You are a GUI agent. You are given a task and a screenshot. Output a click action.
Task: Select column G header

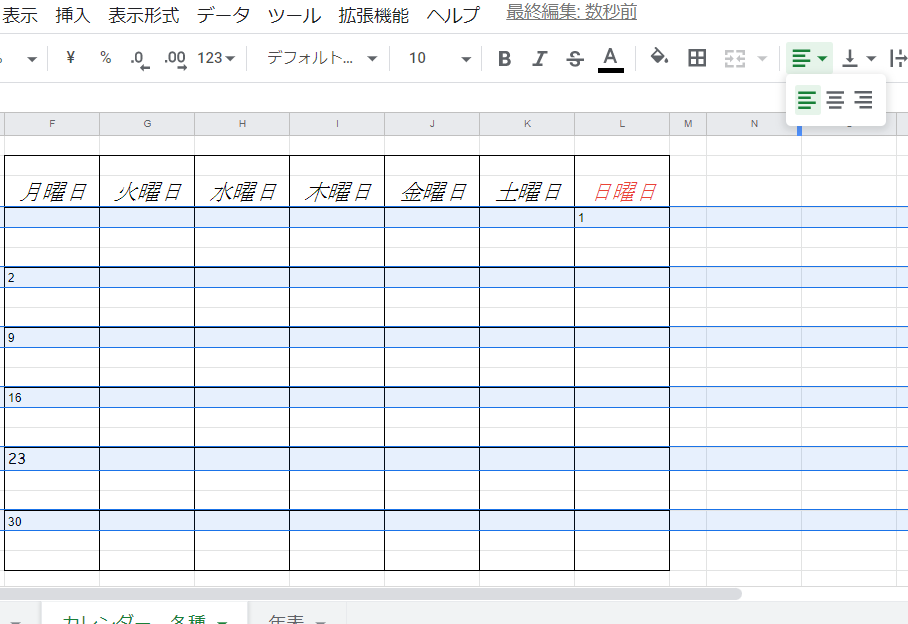pos(147,124)
